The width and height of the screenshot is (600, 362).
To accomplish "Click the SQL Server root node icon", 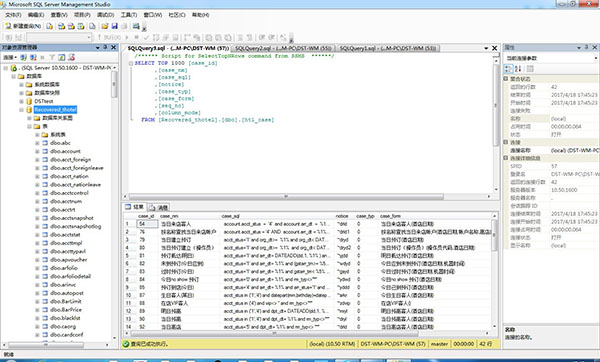I will 14,68.
